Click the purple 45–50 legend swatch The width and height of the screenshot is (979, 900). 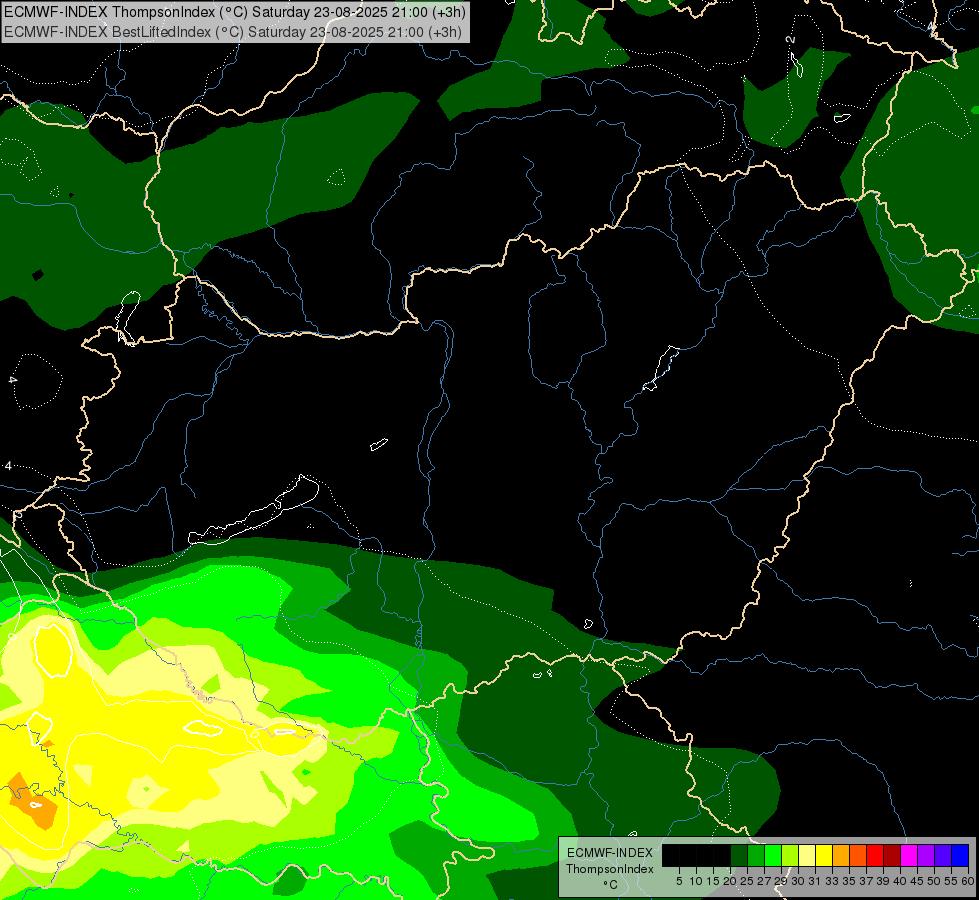coord(926,855)
